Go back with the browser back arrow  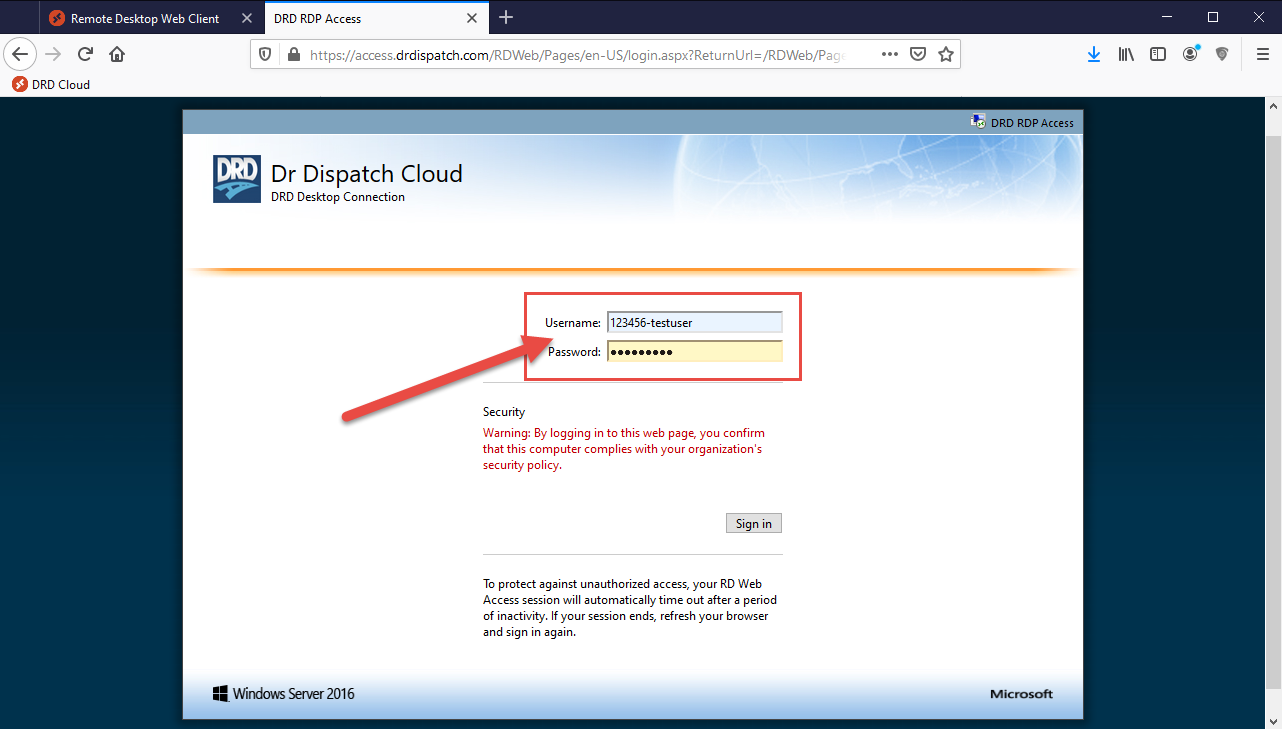point(20,54)
